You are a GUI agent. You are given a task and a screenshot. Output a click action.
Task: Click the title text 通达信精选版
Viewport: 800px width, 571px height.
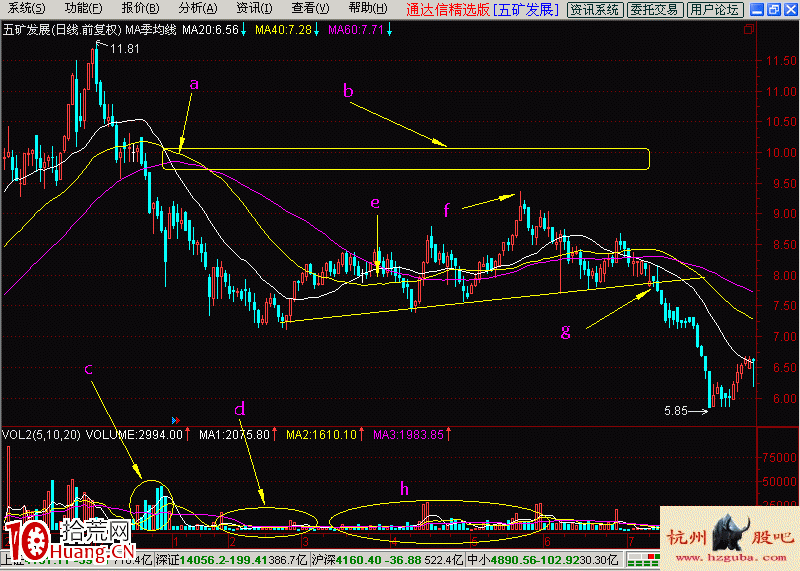tap(448, 9)
